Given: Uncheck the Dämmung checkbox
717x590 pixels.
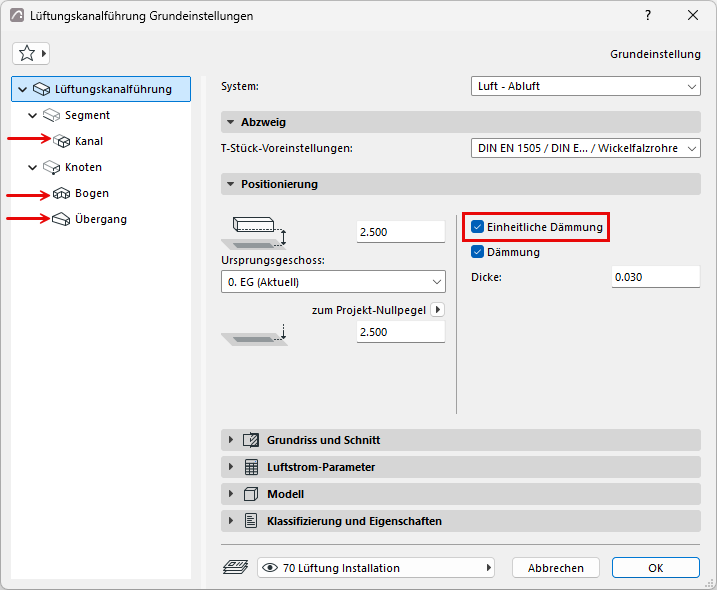Looking at the screenshot, I should tap(477, 252).
